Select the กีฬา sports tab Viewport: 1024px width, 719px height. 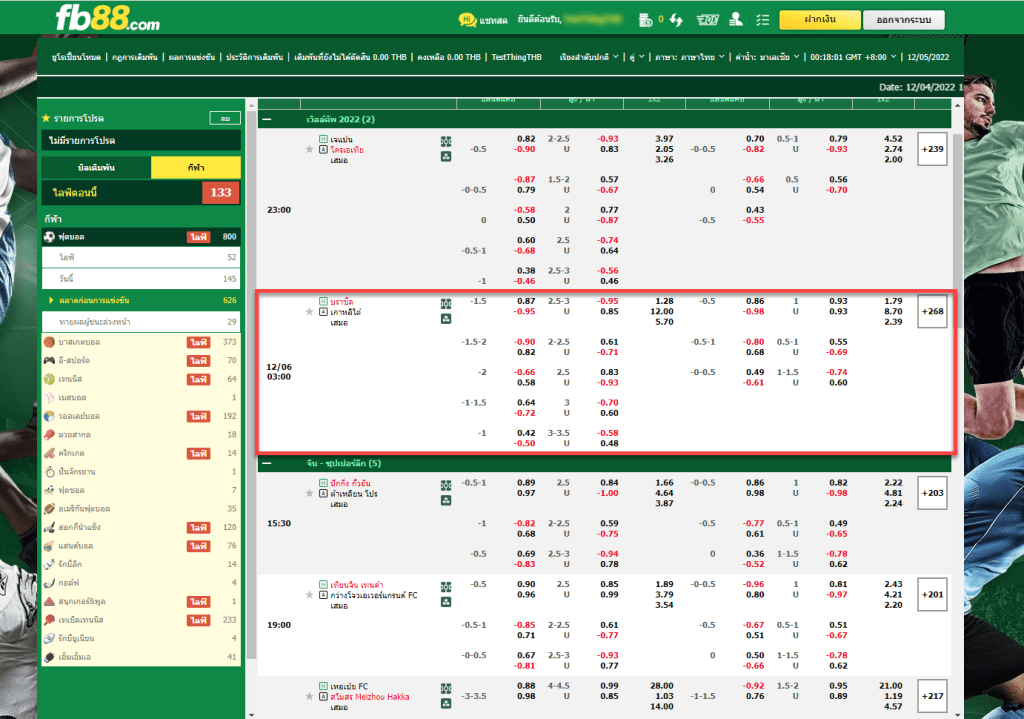point(195,168)
